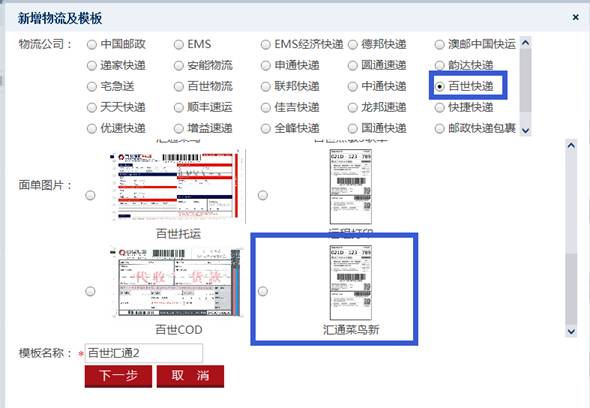Click the waybill image scrollbar thumb
The width and height of the screenshot is (590, 408).
coord(571,289)
